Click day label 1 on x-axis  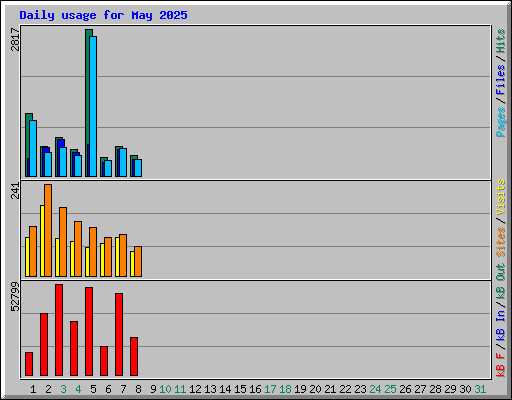pos(33,389)
